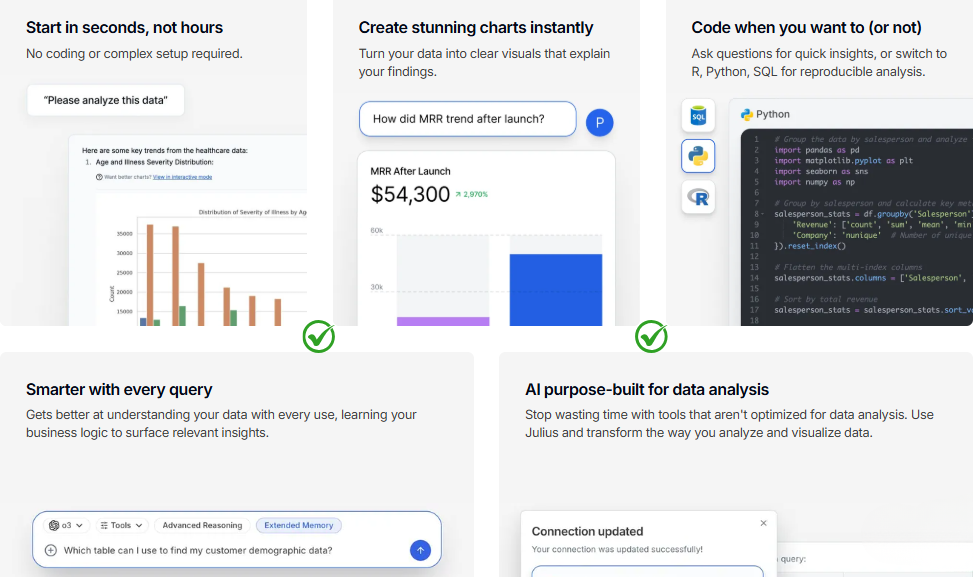
Task: Click the 'Please analyze this data' prompt chip
Action: point(104,100)
